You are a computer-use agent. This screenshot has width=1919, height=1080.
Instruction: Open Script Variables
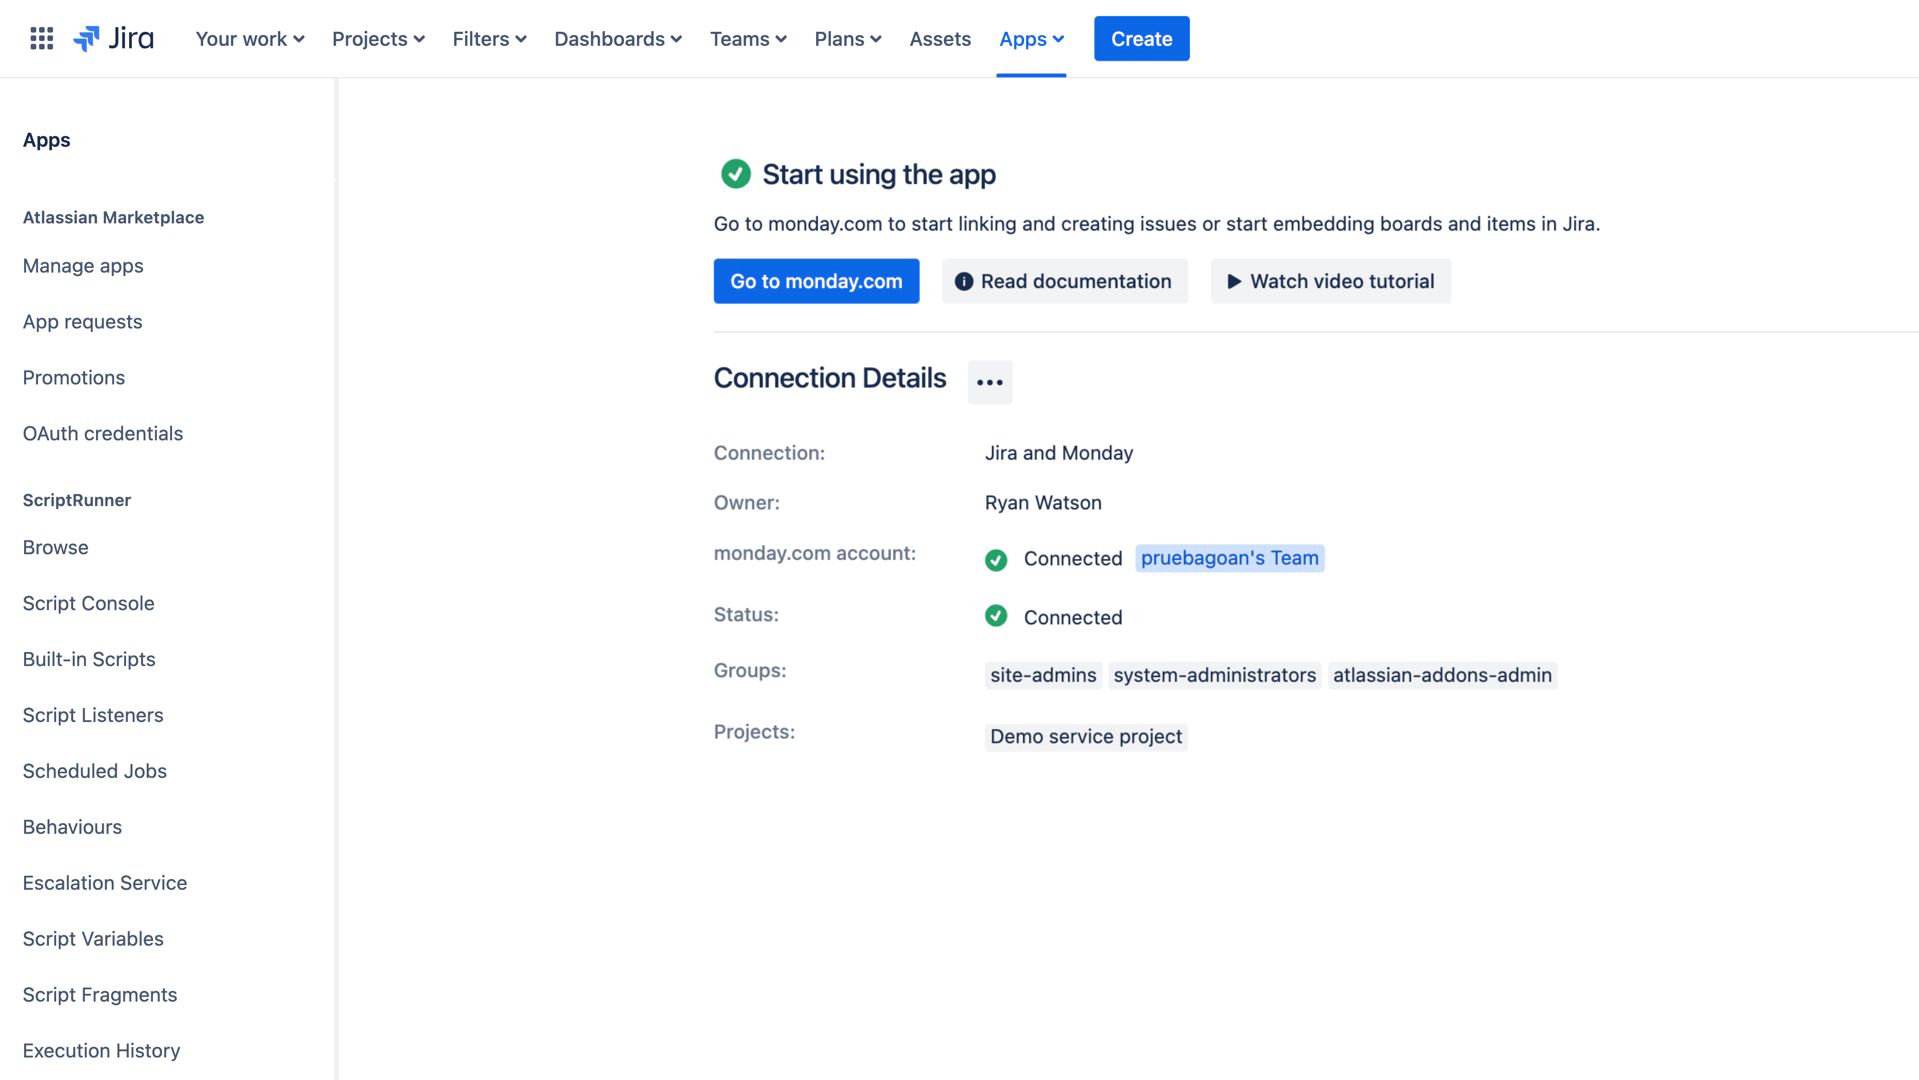[93, 940]
